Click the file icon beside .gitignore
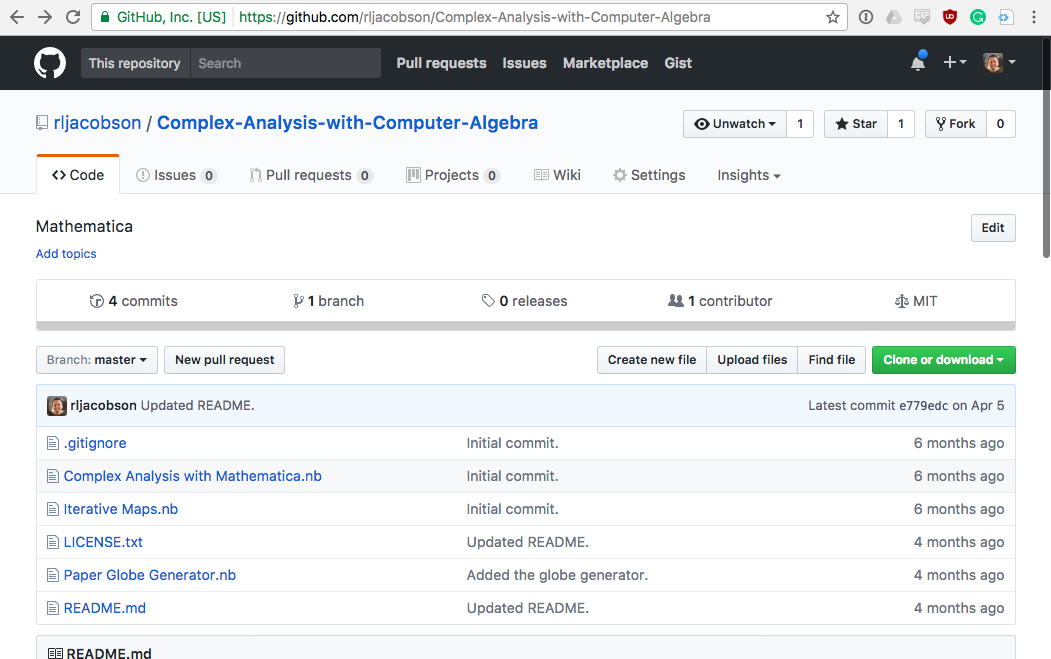Viewport: 1051px width, 659px height. [53, 443]
